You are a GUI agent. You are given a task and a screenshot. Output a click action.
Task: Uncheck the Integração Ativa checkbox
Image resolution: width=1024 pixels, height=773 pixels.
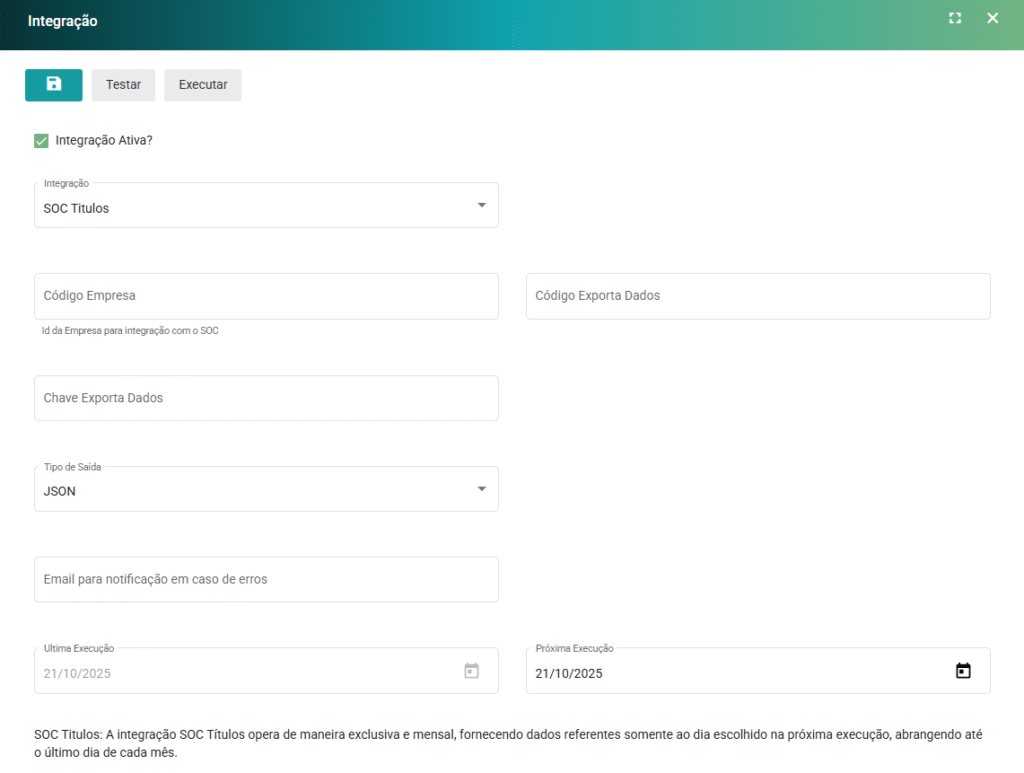pos(41,141)
